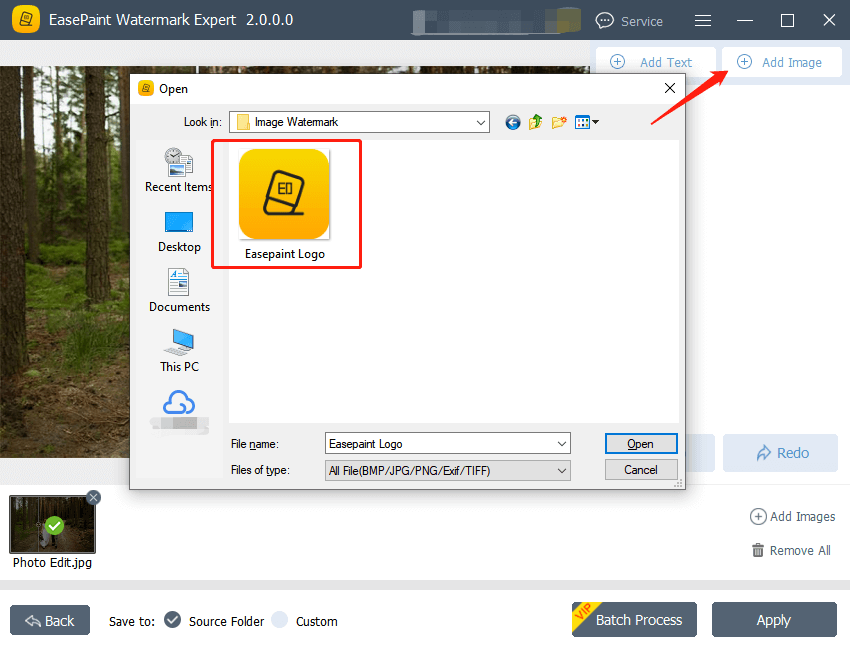The height and width of the screenshot is (650, 850).
Task: Click the Photo Edit.jpg file name text
Action: tap(52, 563)
